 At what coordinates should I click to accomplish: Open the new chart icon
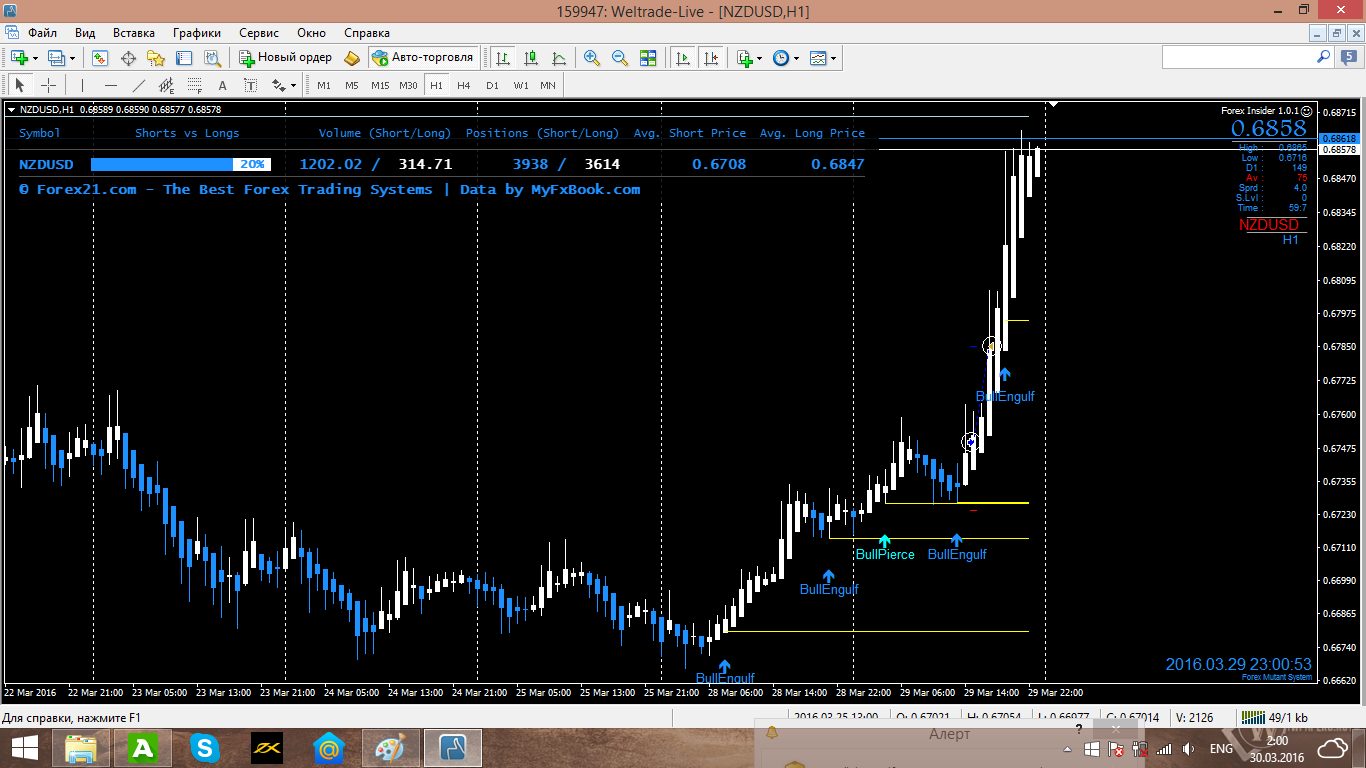[x=18, y=58]
